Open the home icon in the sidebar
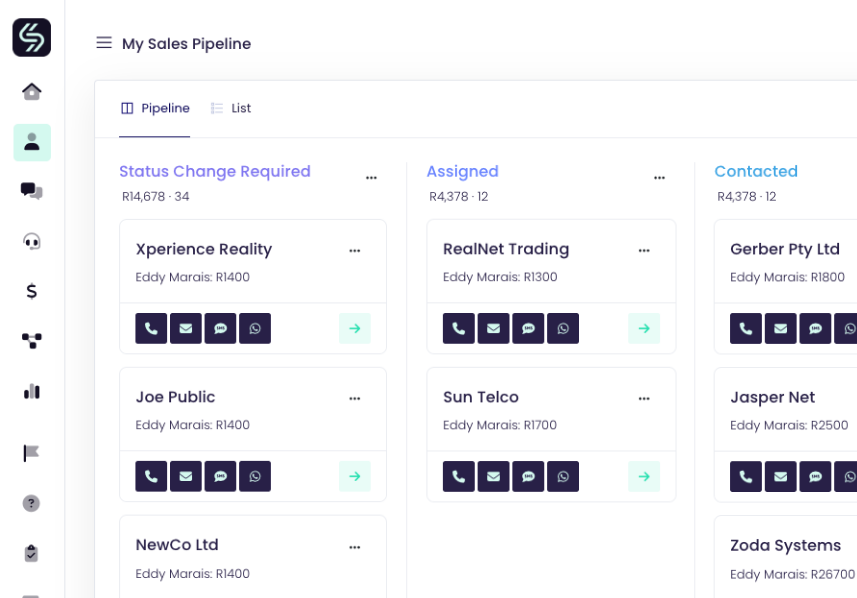Image resolution: width=857 pixels, height=598 pixels. [x=32, y=91]
